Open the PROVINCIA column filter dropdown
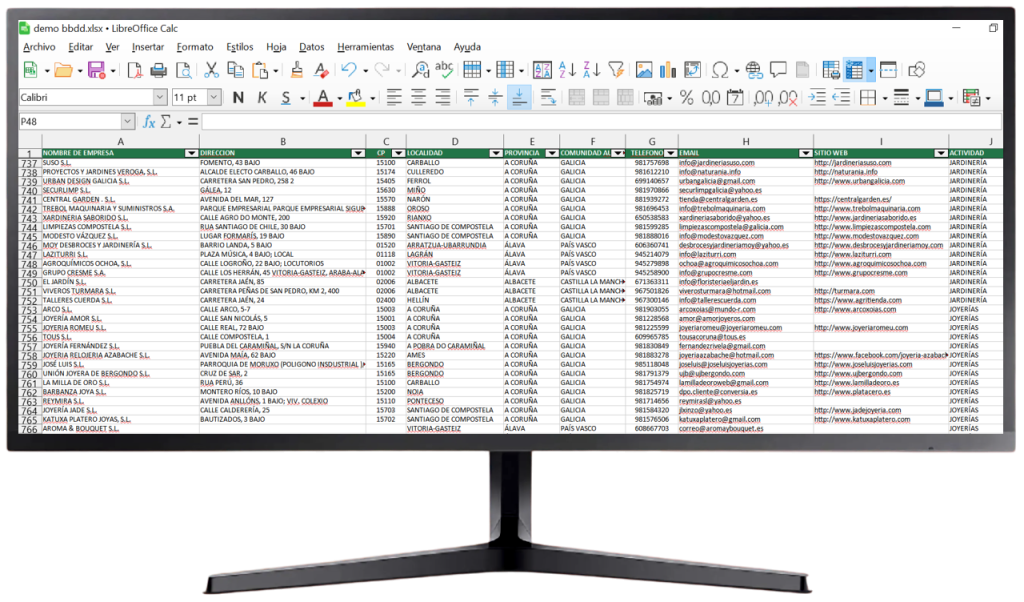This screenshot has width=1024, height=602. [x=550, y=153]
